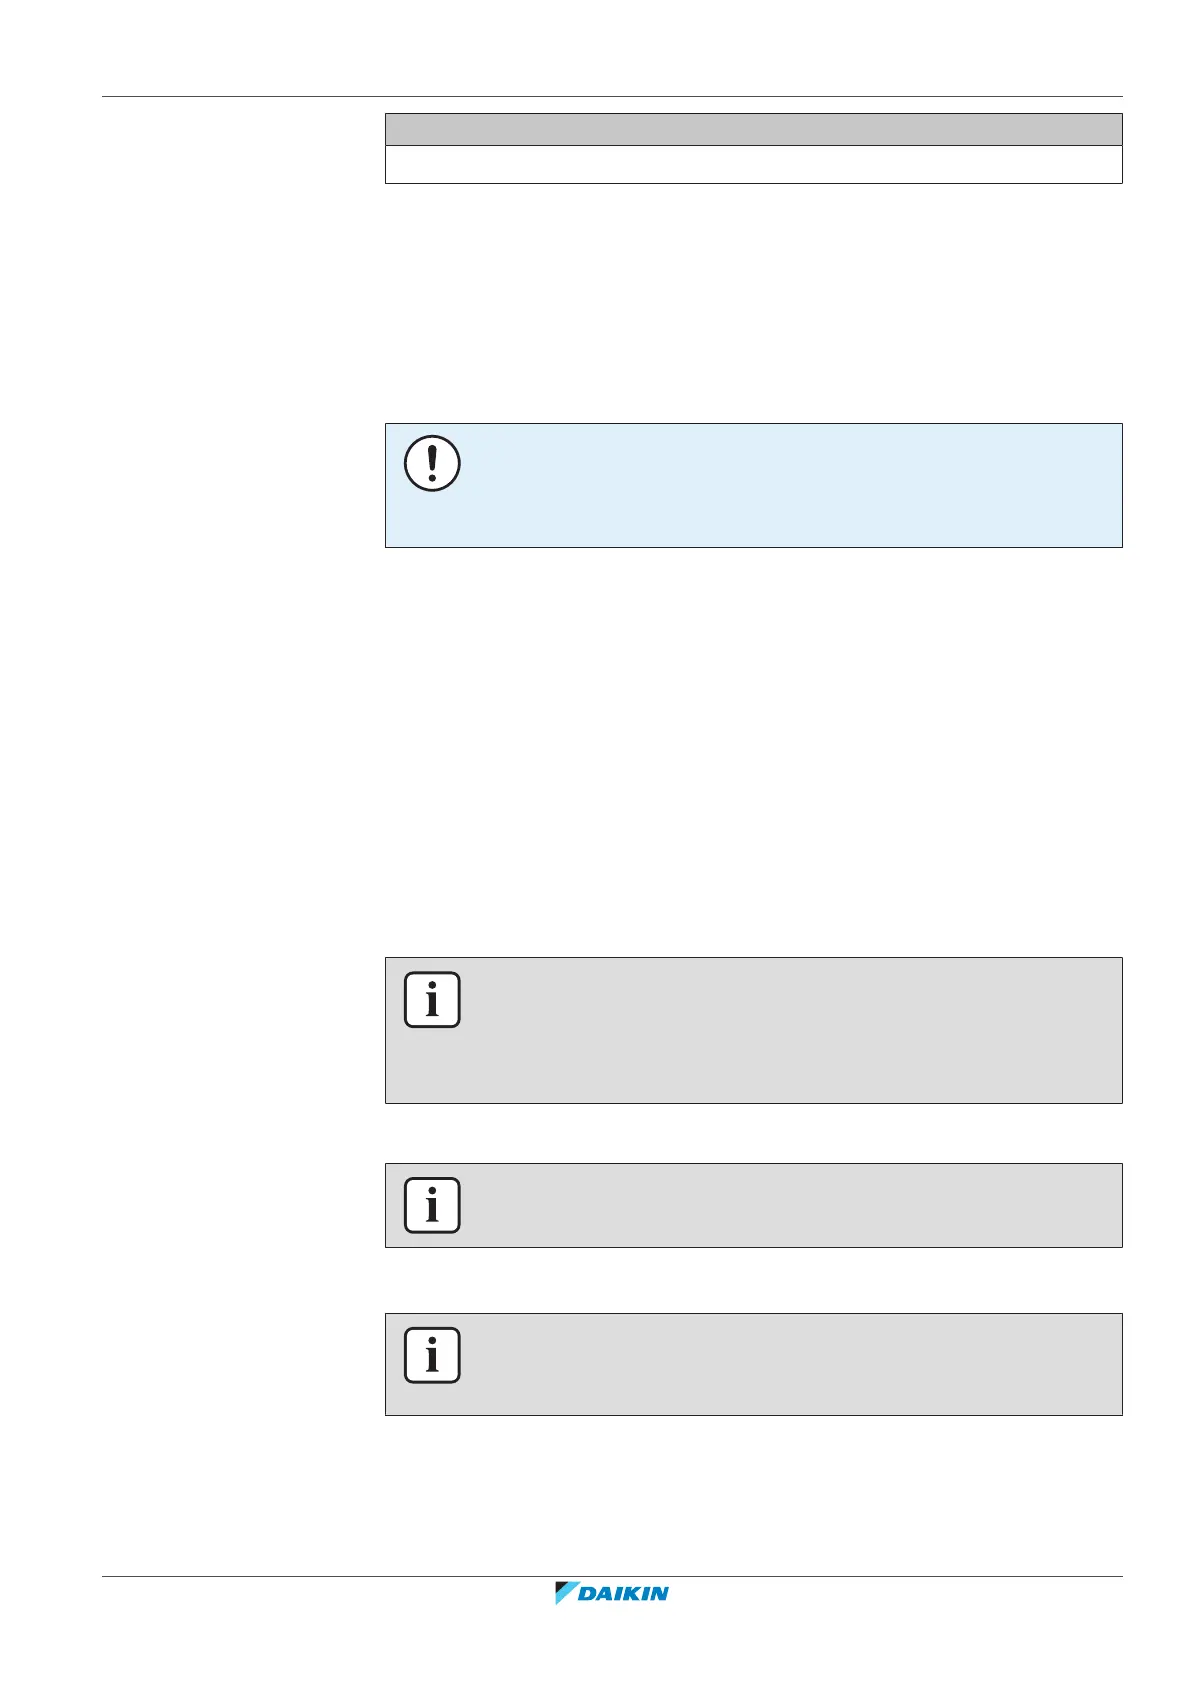Click the DAIKIN wordmark in the footer
The width and height of the screenshot is (1191, 1684).
[624, 1594]
